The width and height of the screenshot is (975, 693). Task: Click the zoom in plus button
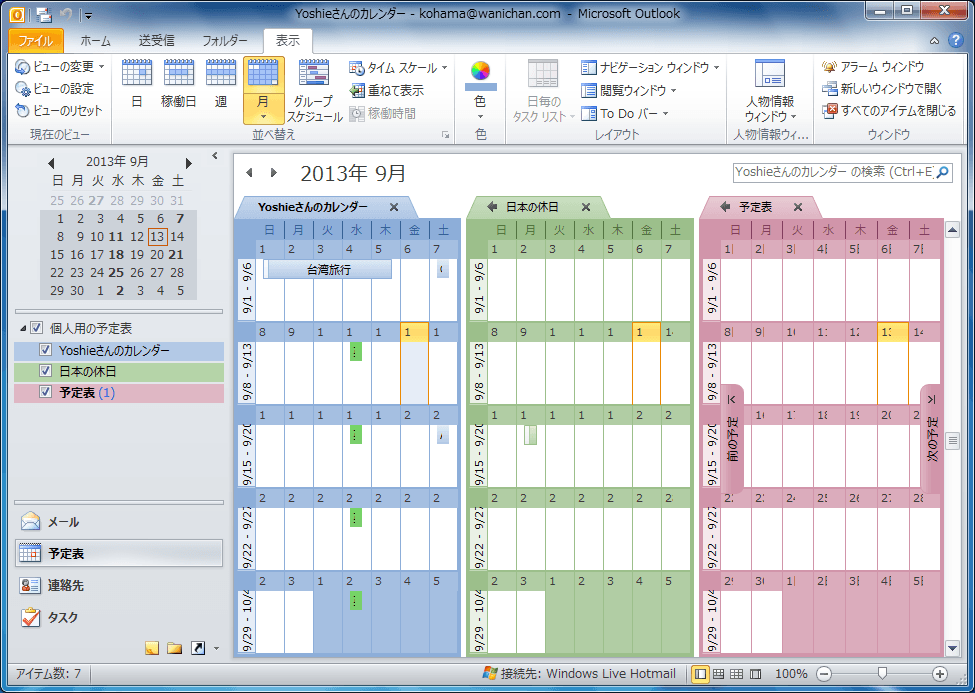940,674
